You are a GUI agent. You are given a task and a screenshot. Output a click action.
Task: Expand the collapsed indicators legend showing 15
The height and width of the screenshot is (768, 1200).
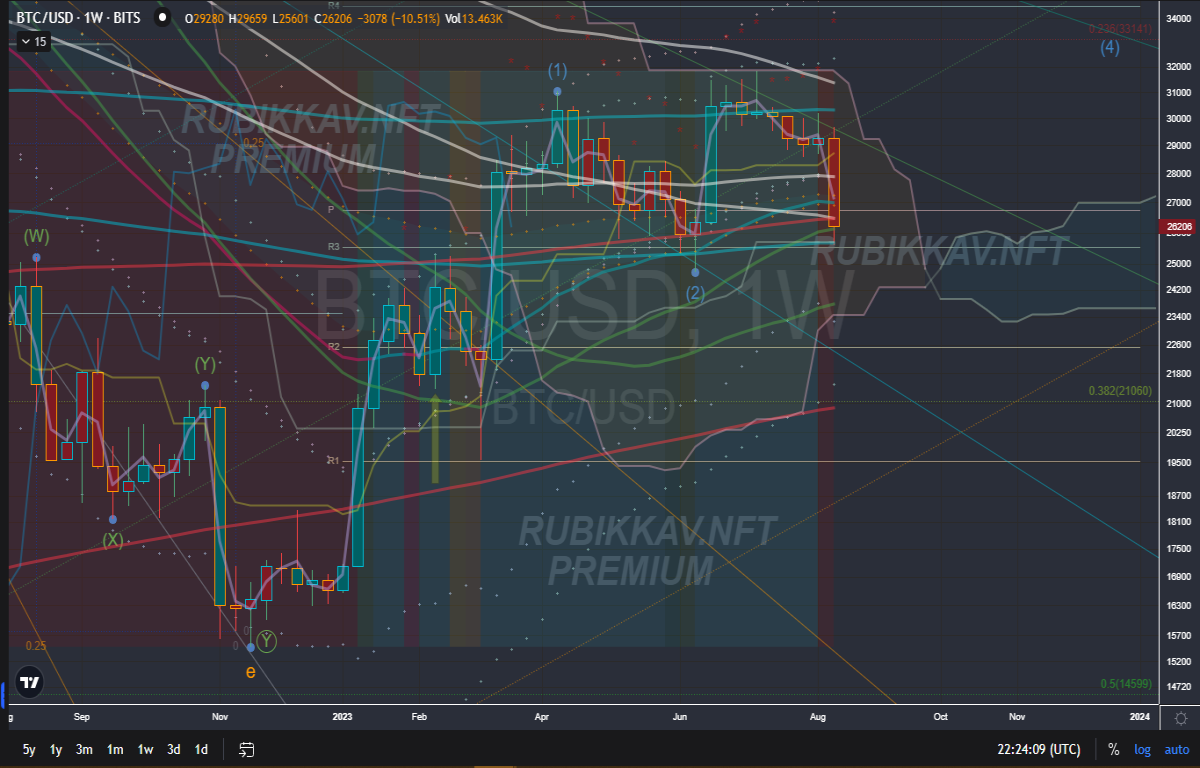click(33, 41)
